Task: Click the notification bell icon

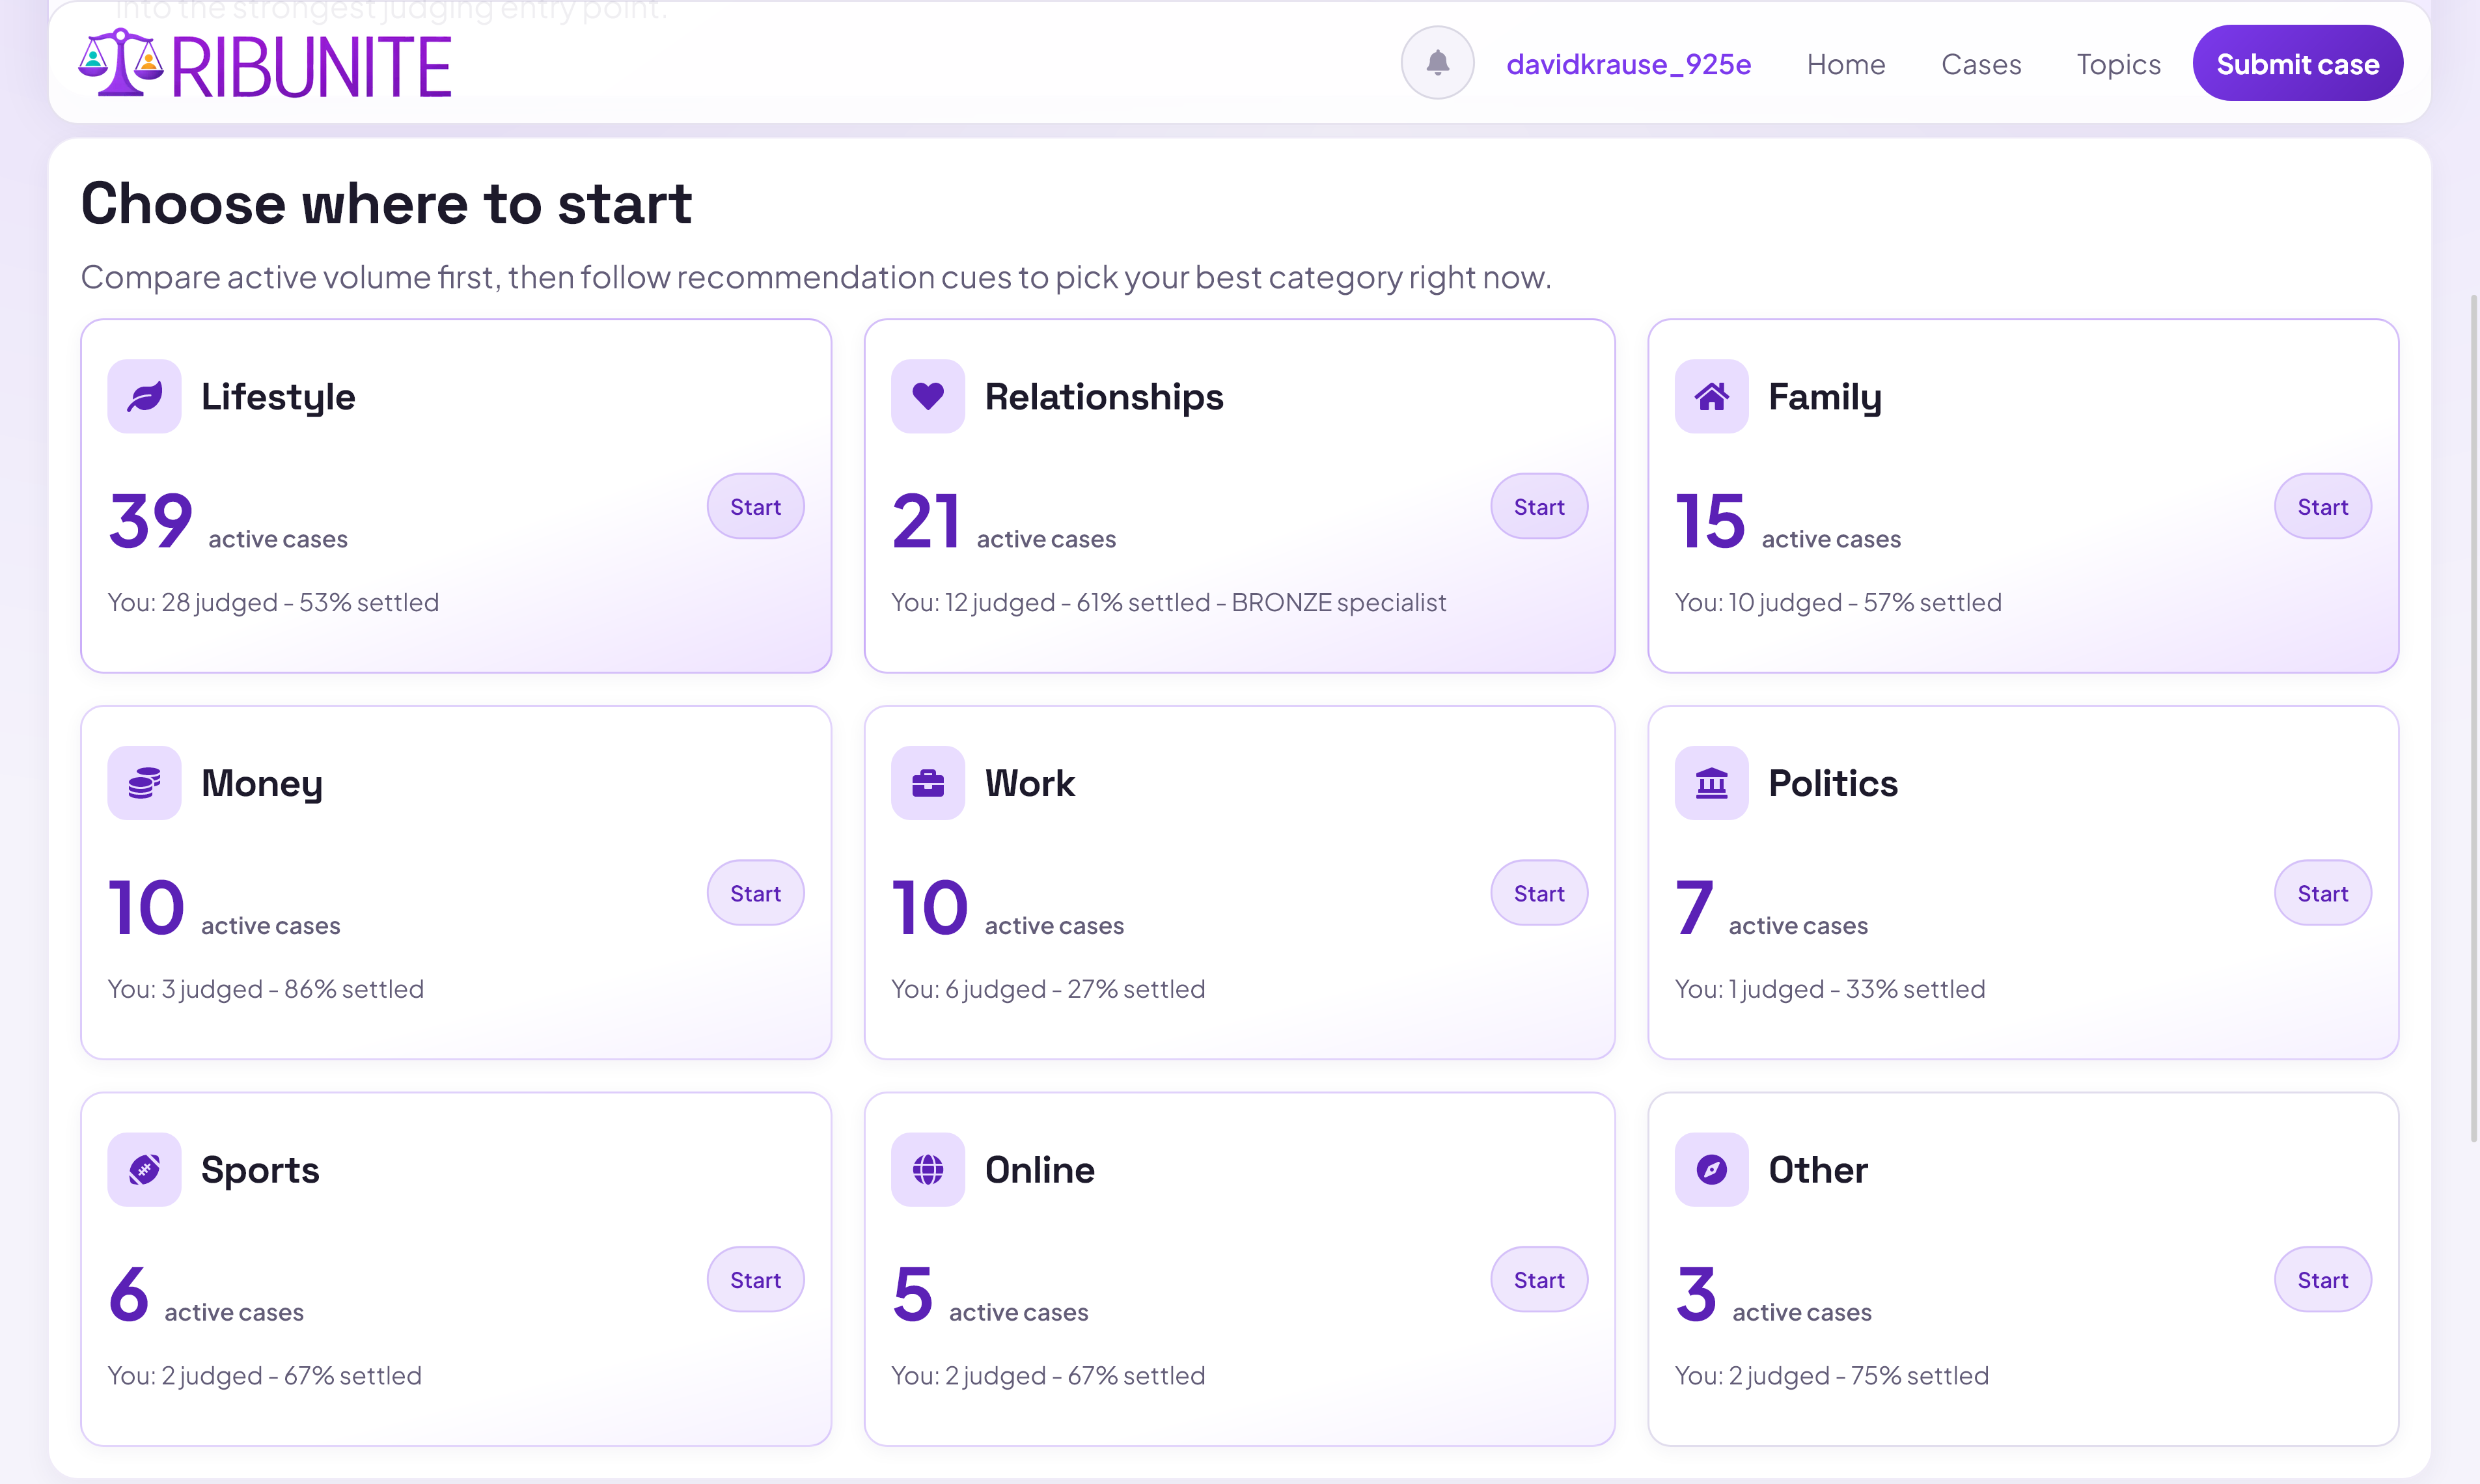Action: (1437, 63)
